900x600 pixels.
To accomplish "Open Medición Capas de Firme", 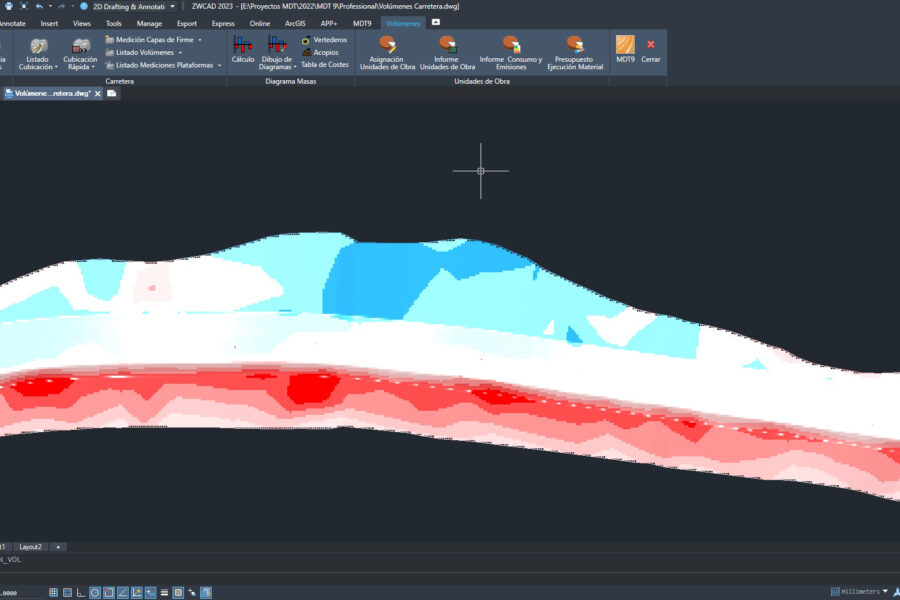I will click(149, 40).
